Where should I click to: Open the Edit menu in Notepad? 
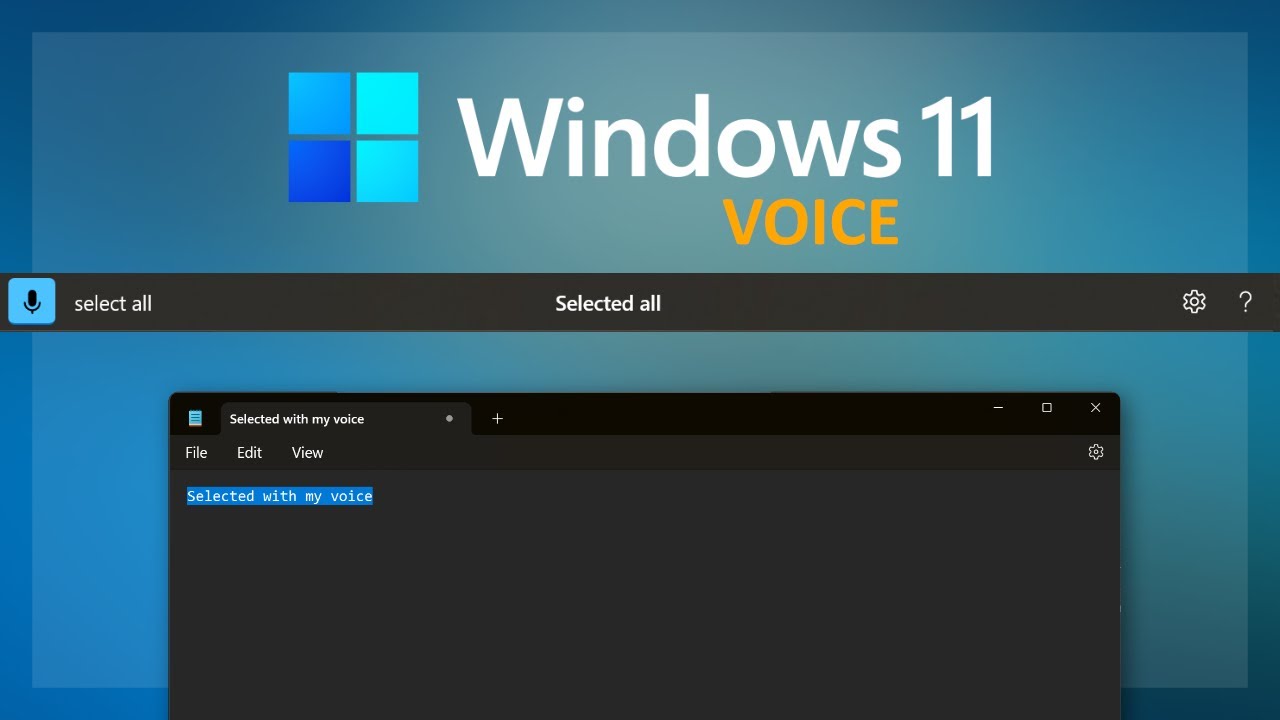coord(249,453)
